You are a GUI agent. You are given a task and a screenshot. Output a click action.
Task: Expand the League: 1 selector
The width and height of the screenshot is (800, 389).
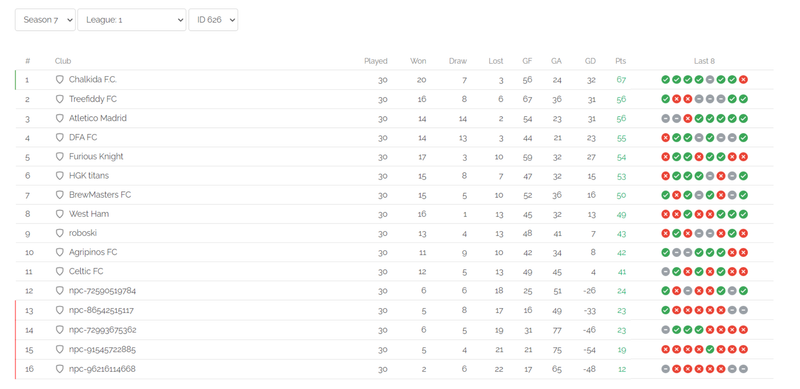(132, 20)
